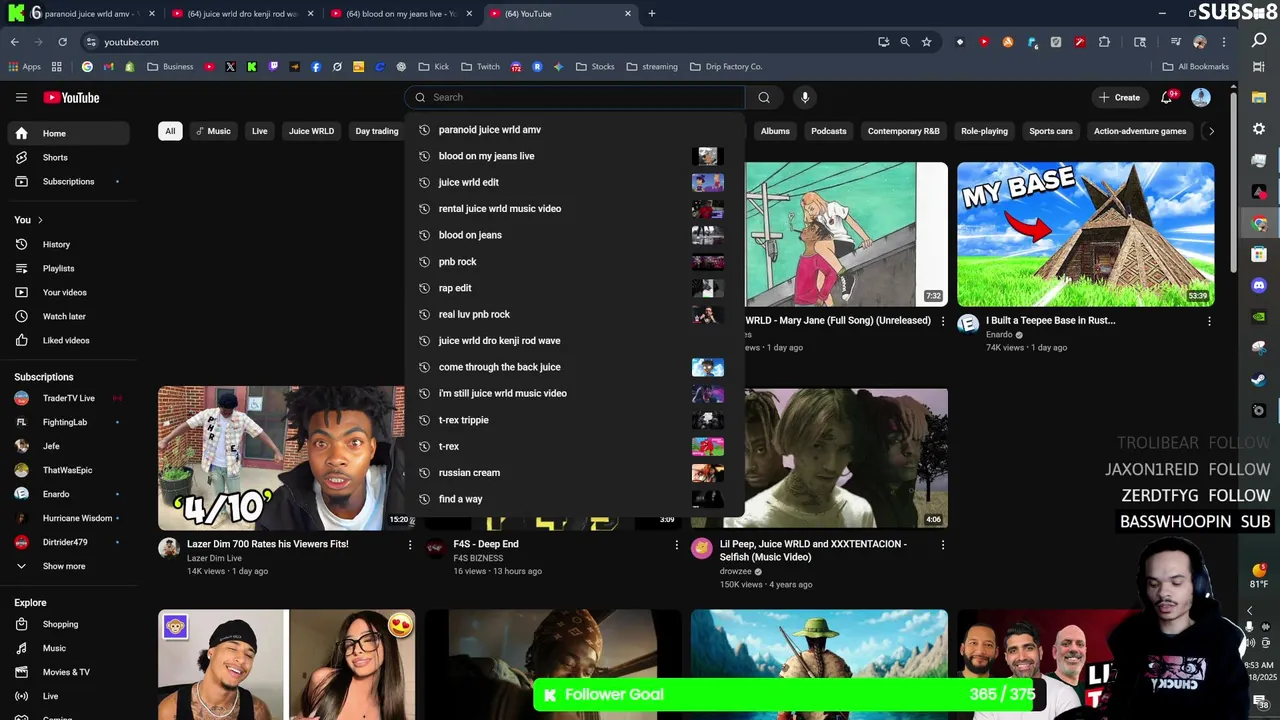Click in the YouTube search field
The width and height of the screenshot is (1280, 720).
click(575, 97)
